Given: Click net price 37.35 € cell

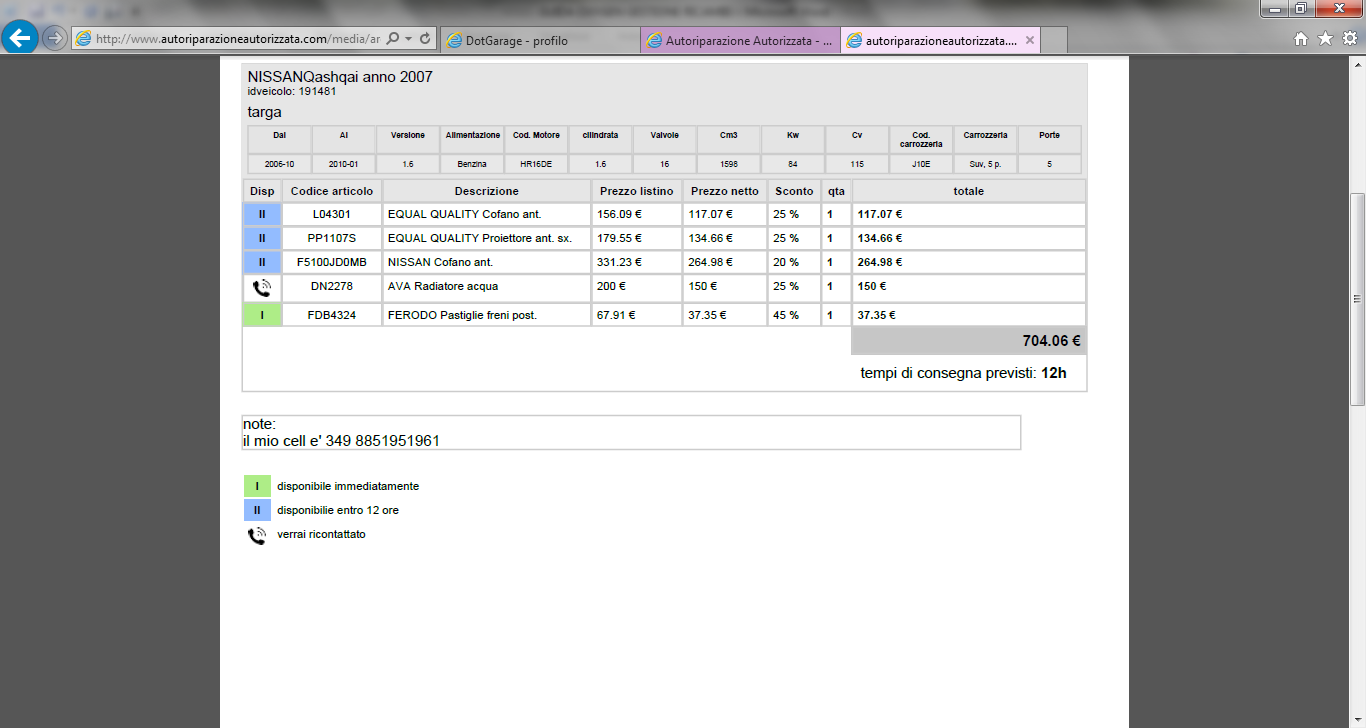Looking at the screenshot, I should (725, 315).
